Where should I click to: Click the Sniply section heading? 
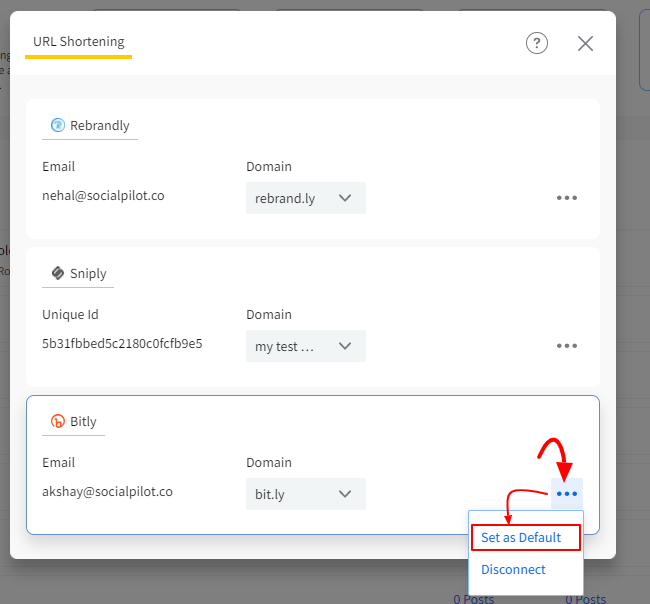pos(88,273)
